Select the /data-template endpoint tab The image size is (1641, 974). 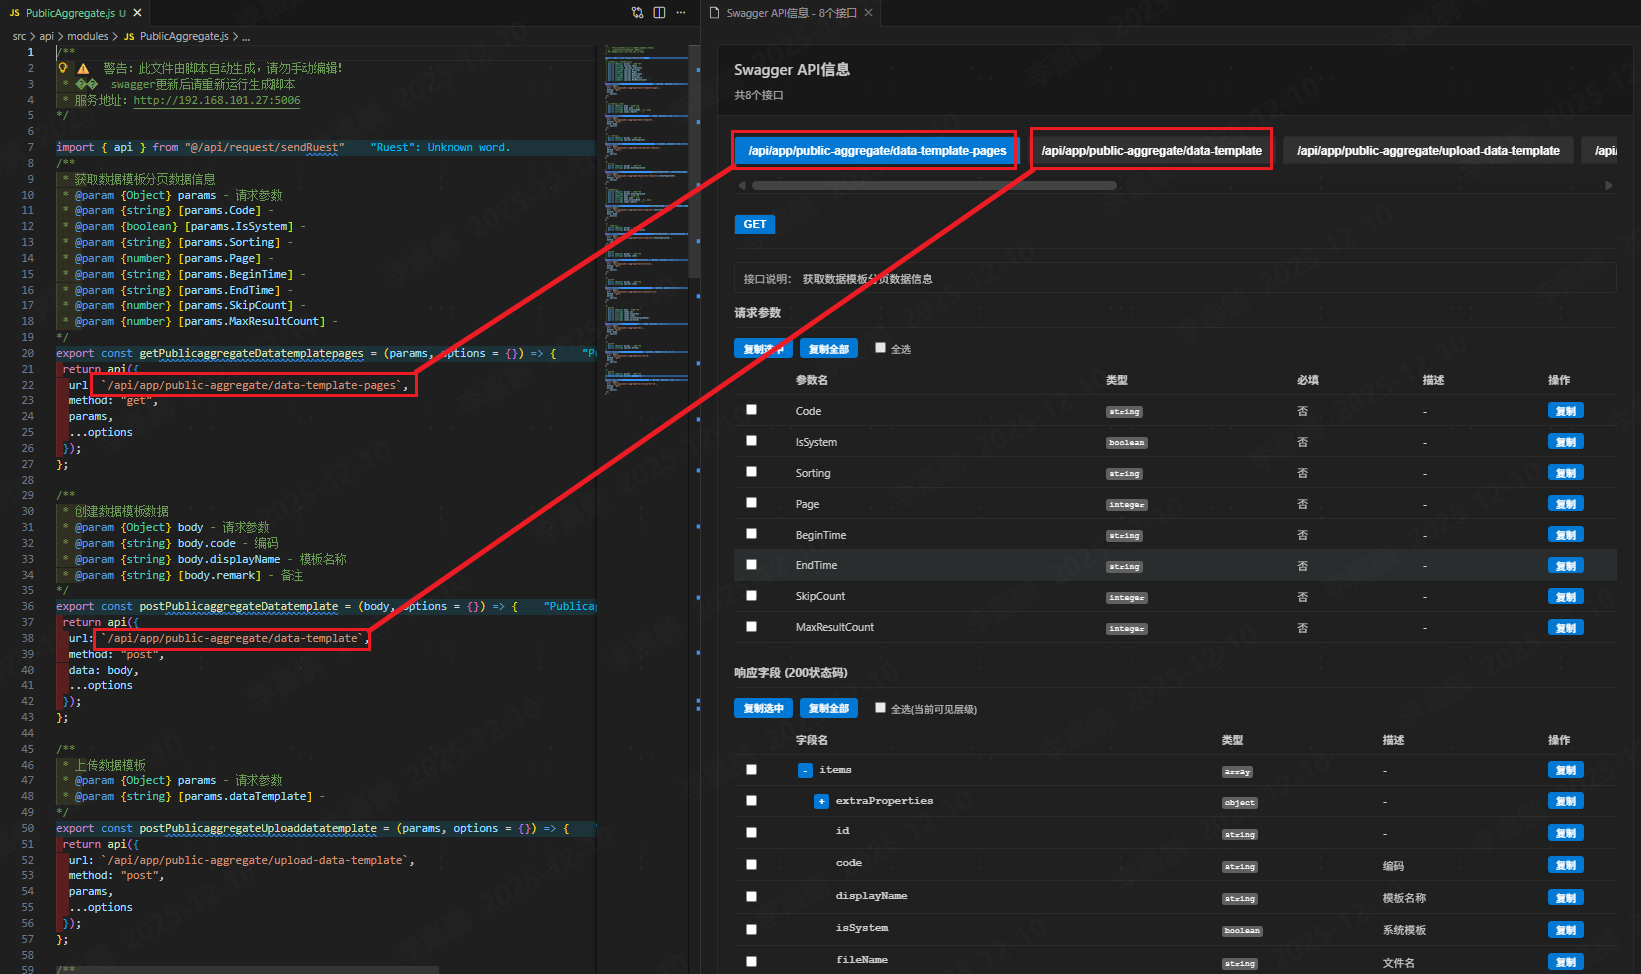pos(1151,151)
